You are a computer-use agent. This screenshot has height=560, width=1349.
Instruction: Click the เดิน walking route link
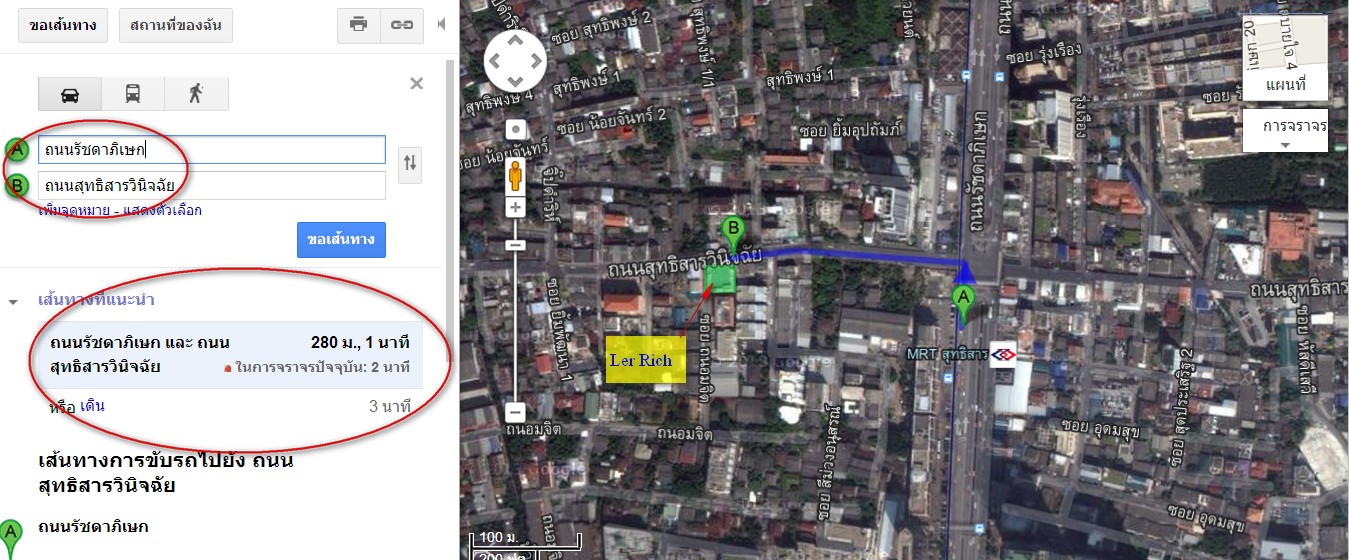(92, 406)
